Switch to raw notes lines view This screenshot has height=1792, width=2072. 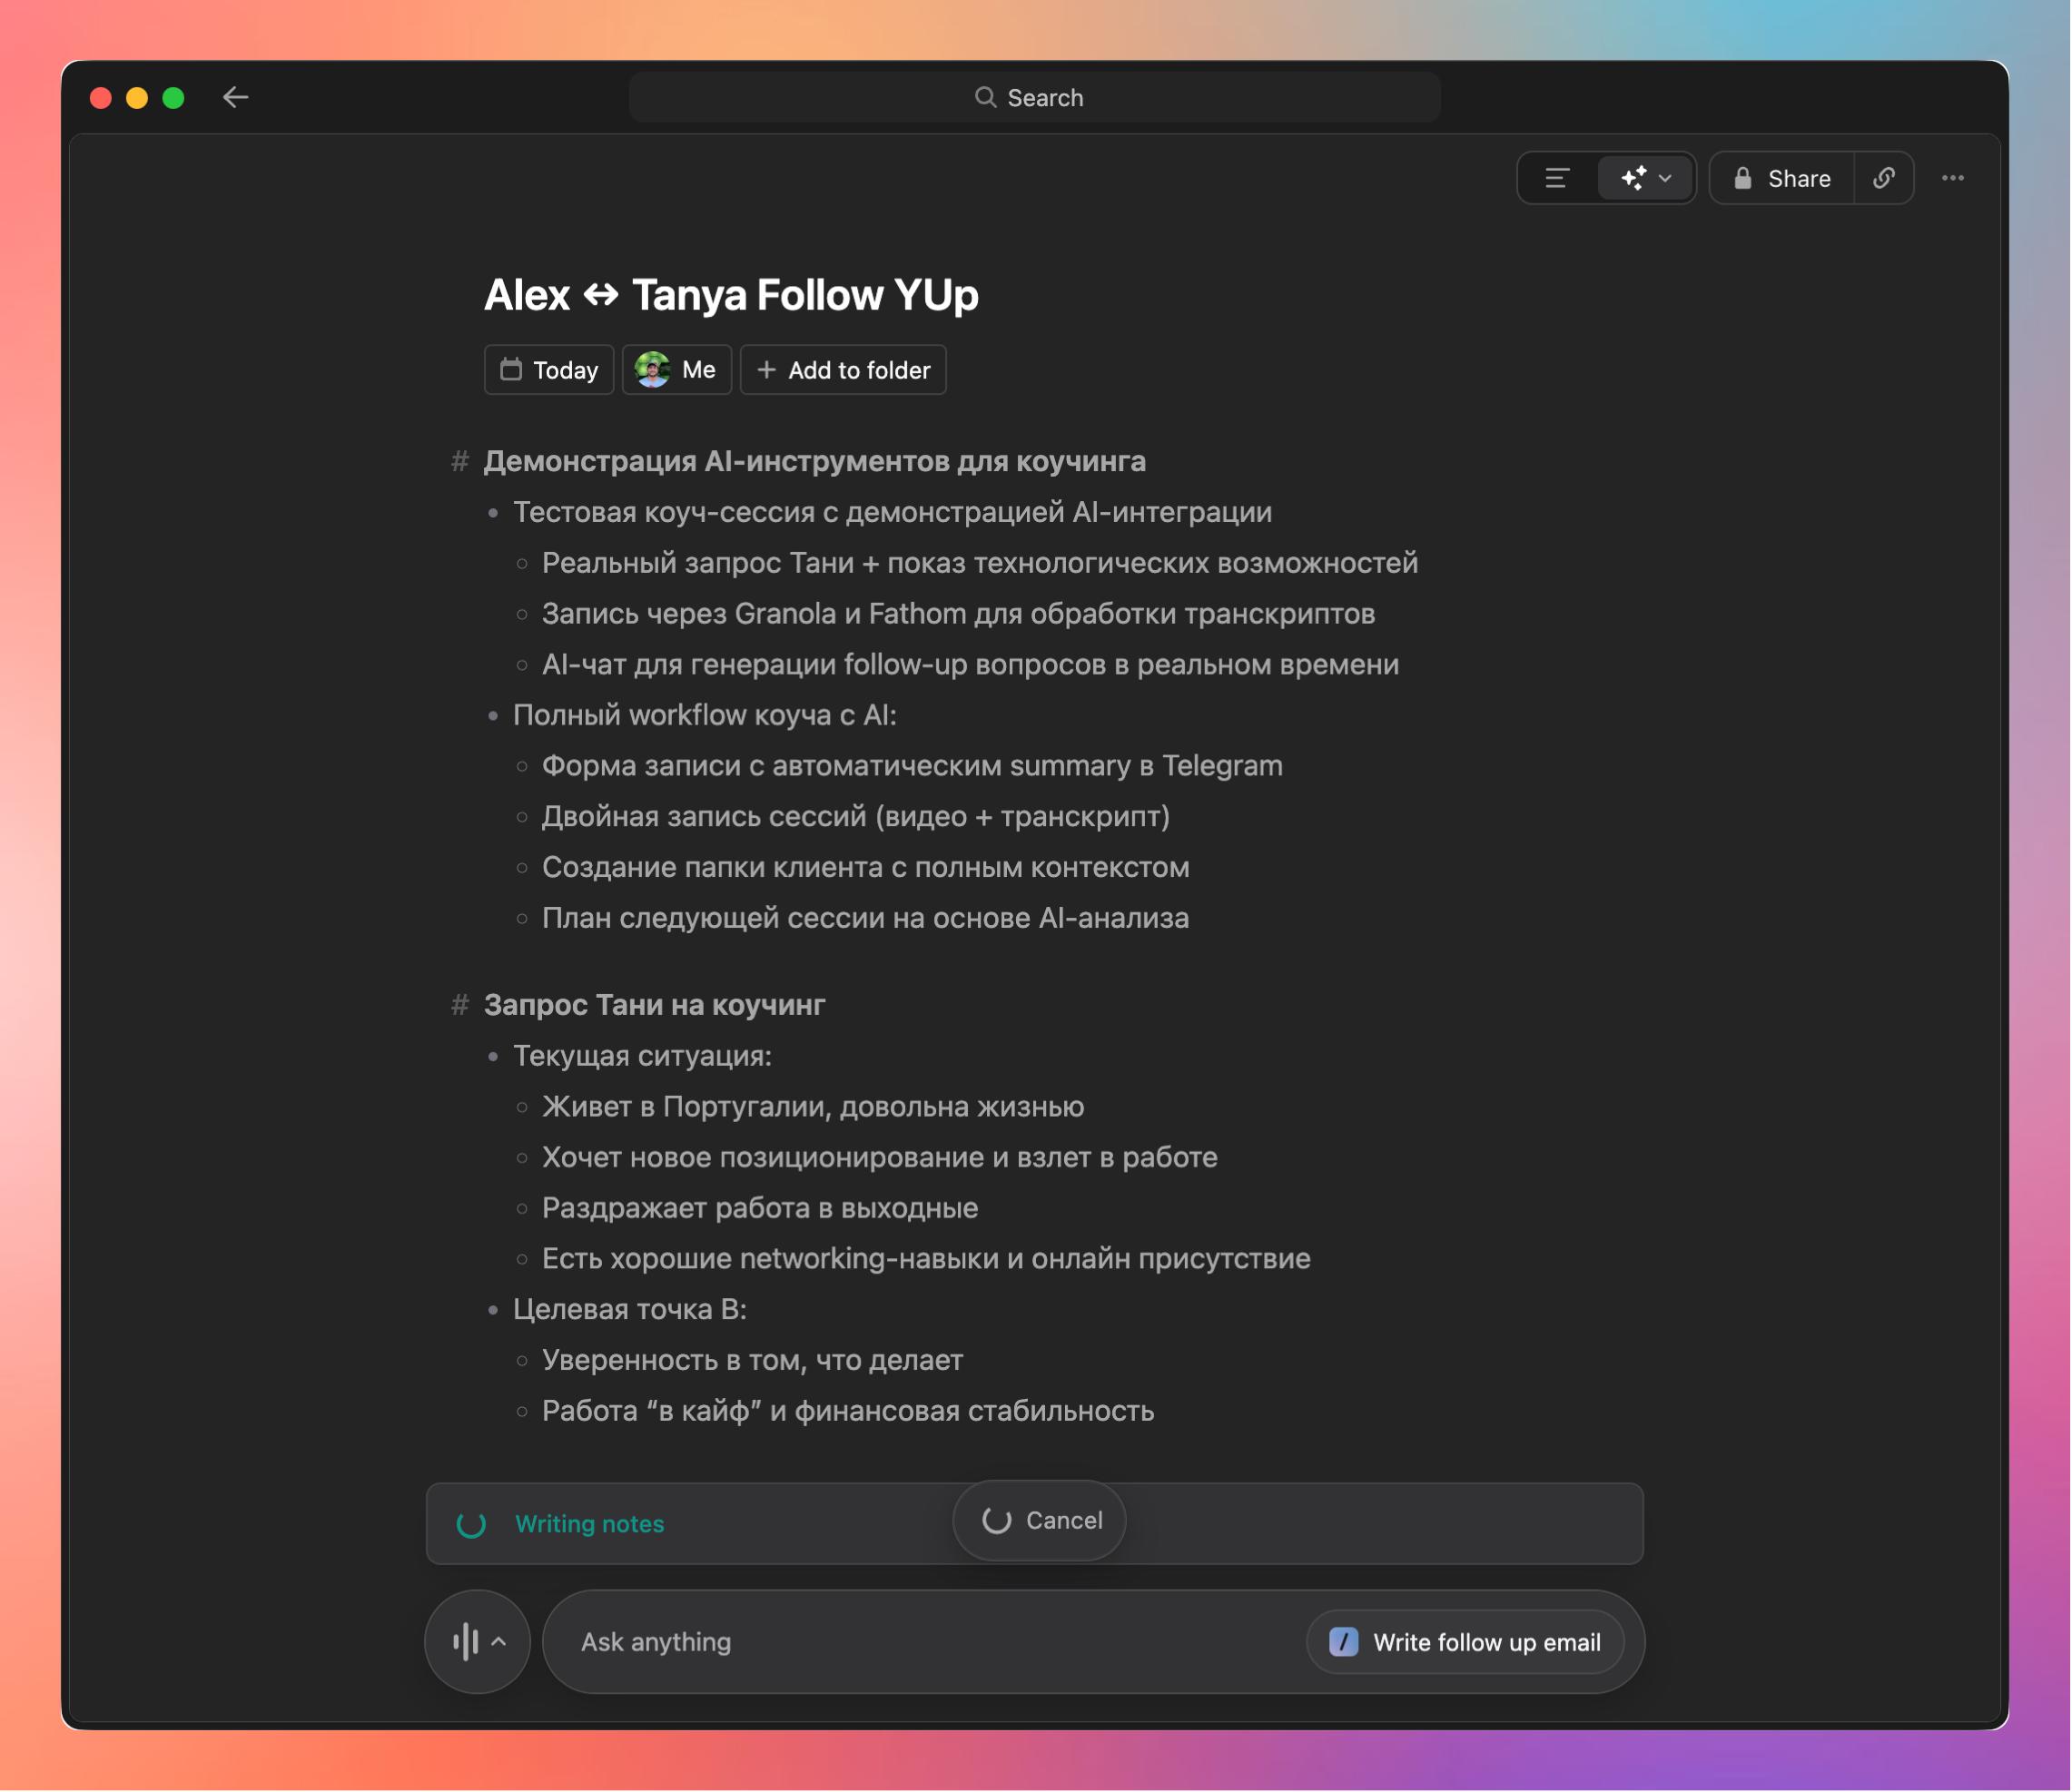[x=1557, y=178]
